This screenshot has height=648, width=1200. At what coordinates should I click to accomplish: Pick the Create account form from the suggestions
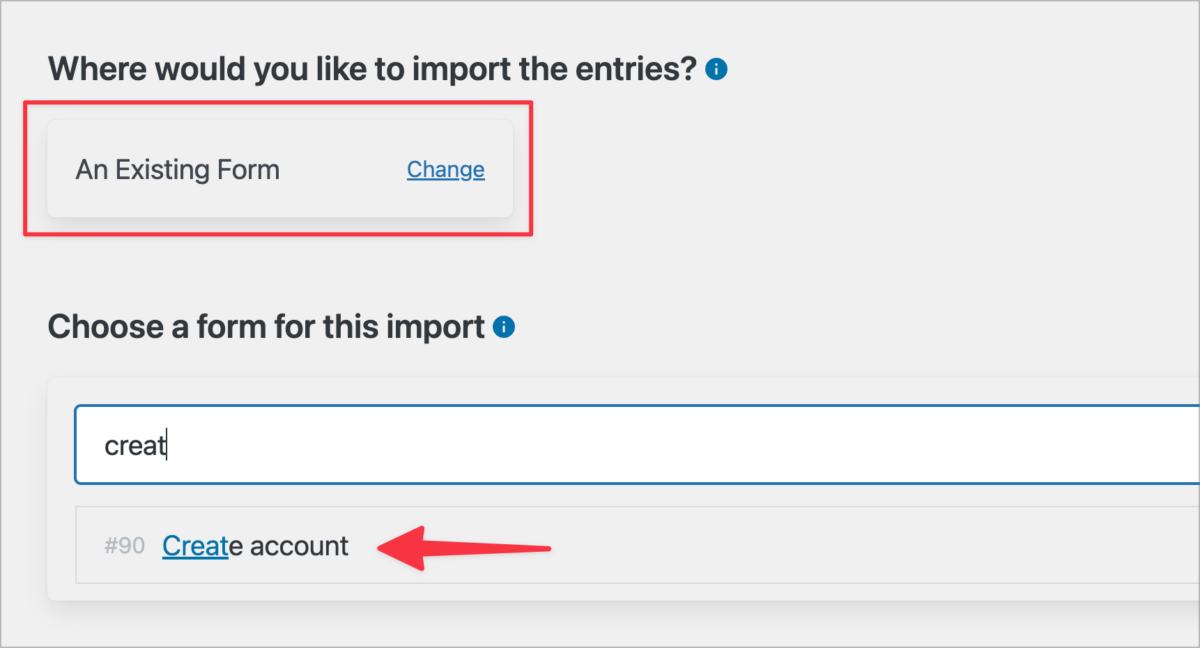click(x=255, y=545)
